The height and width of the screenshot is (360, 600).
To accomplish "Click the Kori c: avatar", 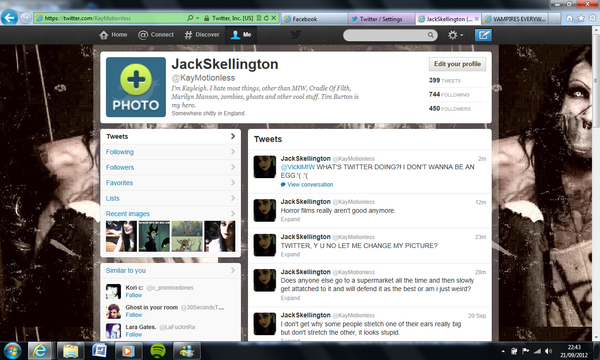I will (x=113, y=292).
